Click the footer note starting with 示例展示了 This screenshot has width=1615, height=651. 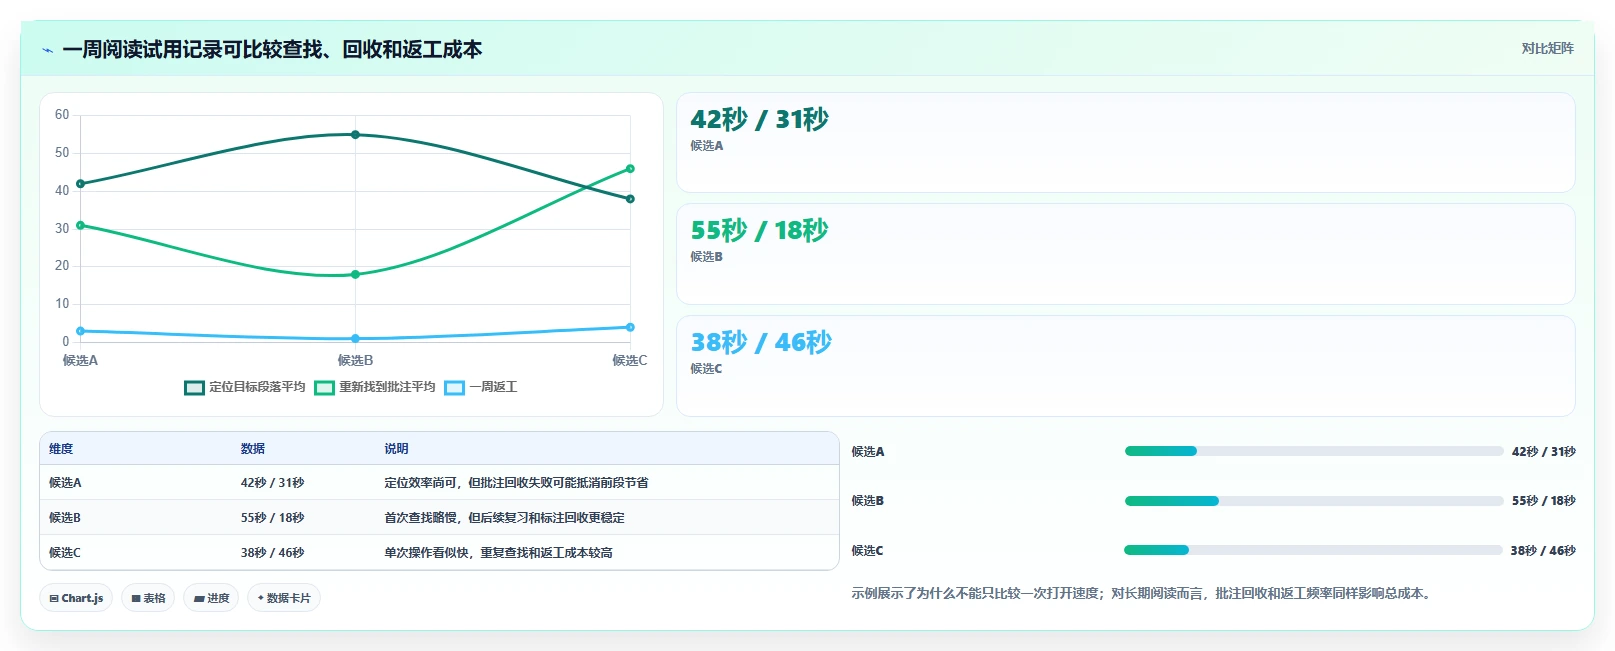point(1144,593)
